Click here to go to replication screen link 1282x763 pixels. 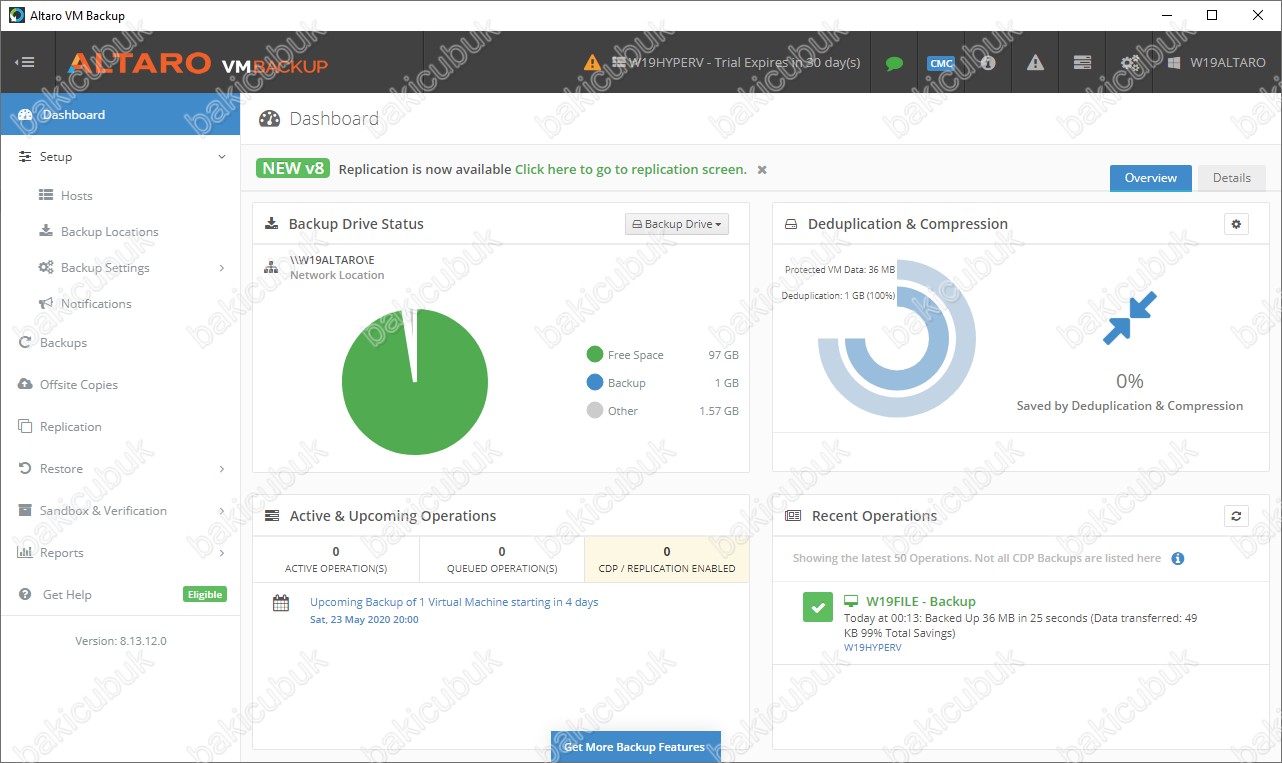[631, 170]
